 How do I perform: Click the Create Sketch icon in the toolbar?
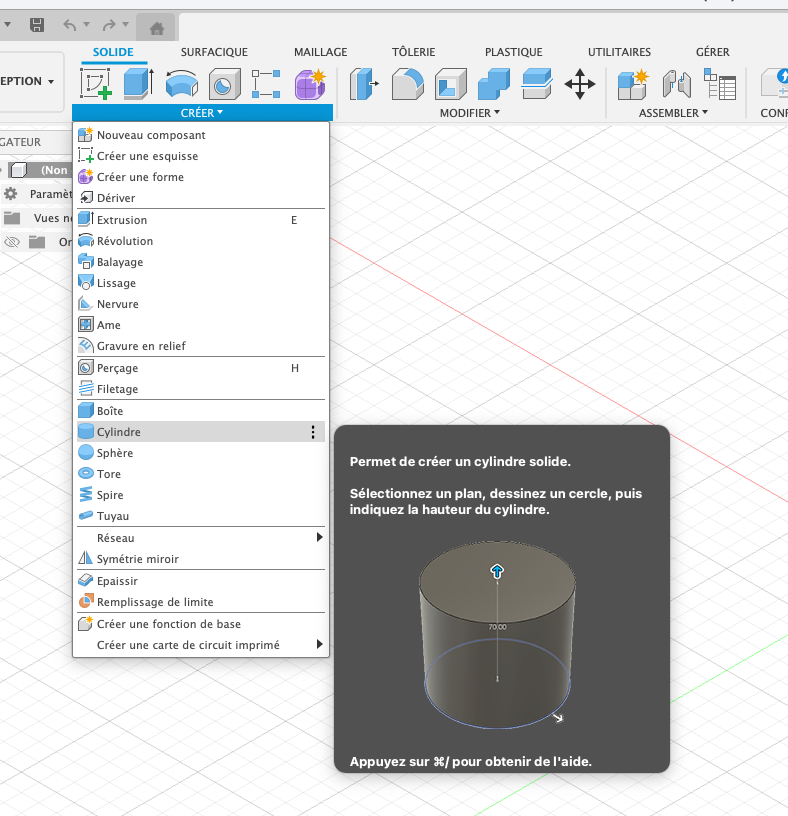[x=95, y=84]
